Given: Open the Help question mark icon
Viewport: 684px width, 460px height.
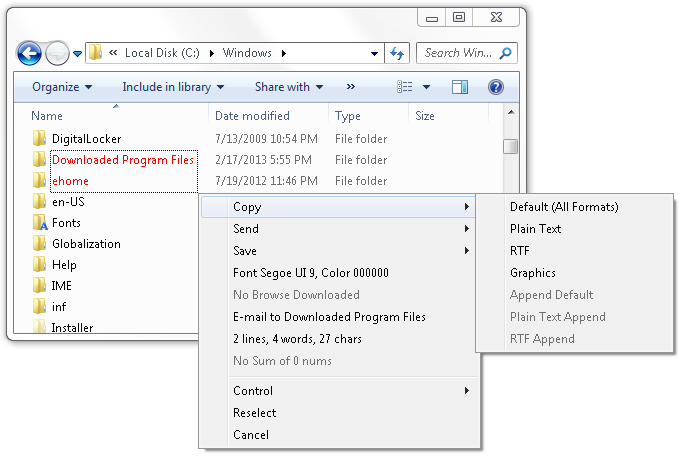Looking at the screenshot, I should (496, 87).
